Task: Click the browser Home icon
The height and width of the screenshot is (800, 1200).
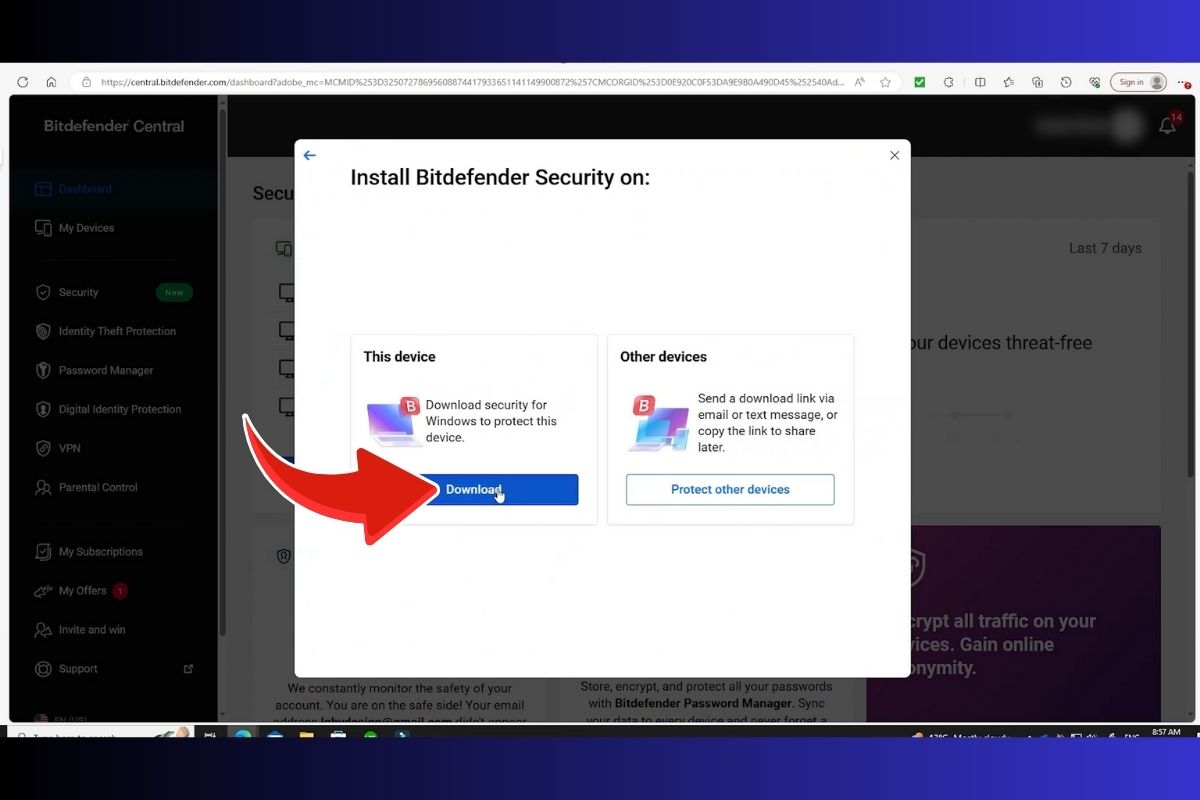Action: (51, 82)
